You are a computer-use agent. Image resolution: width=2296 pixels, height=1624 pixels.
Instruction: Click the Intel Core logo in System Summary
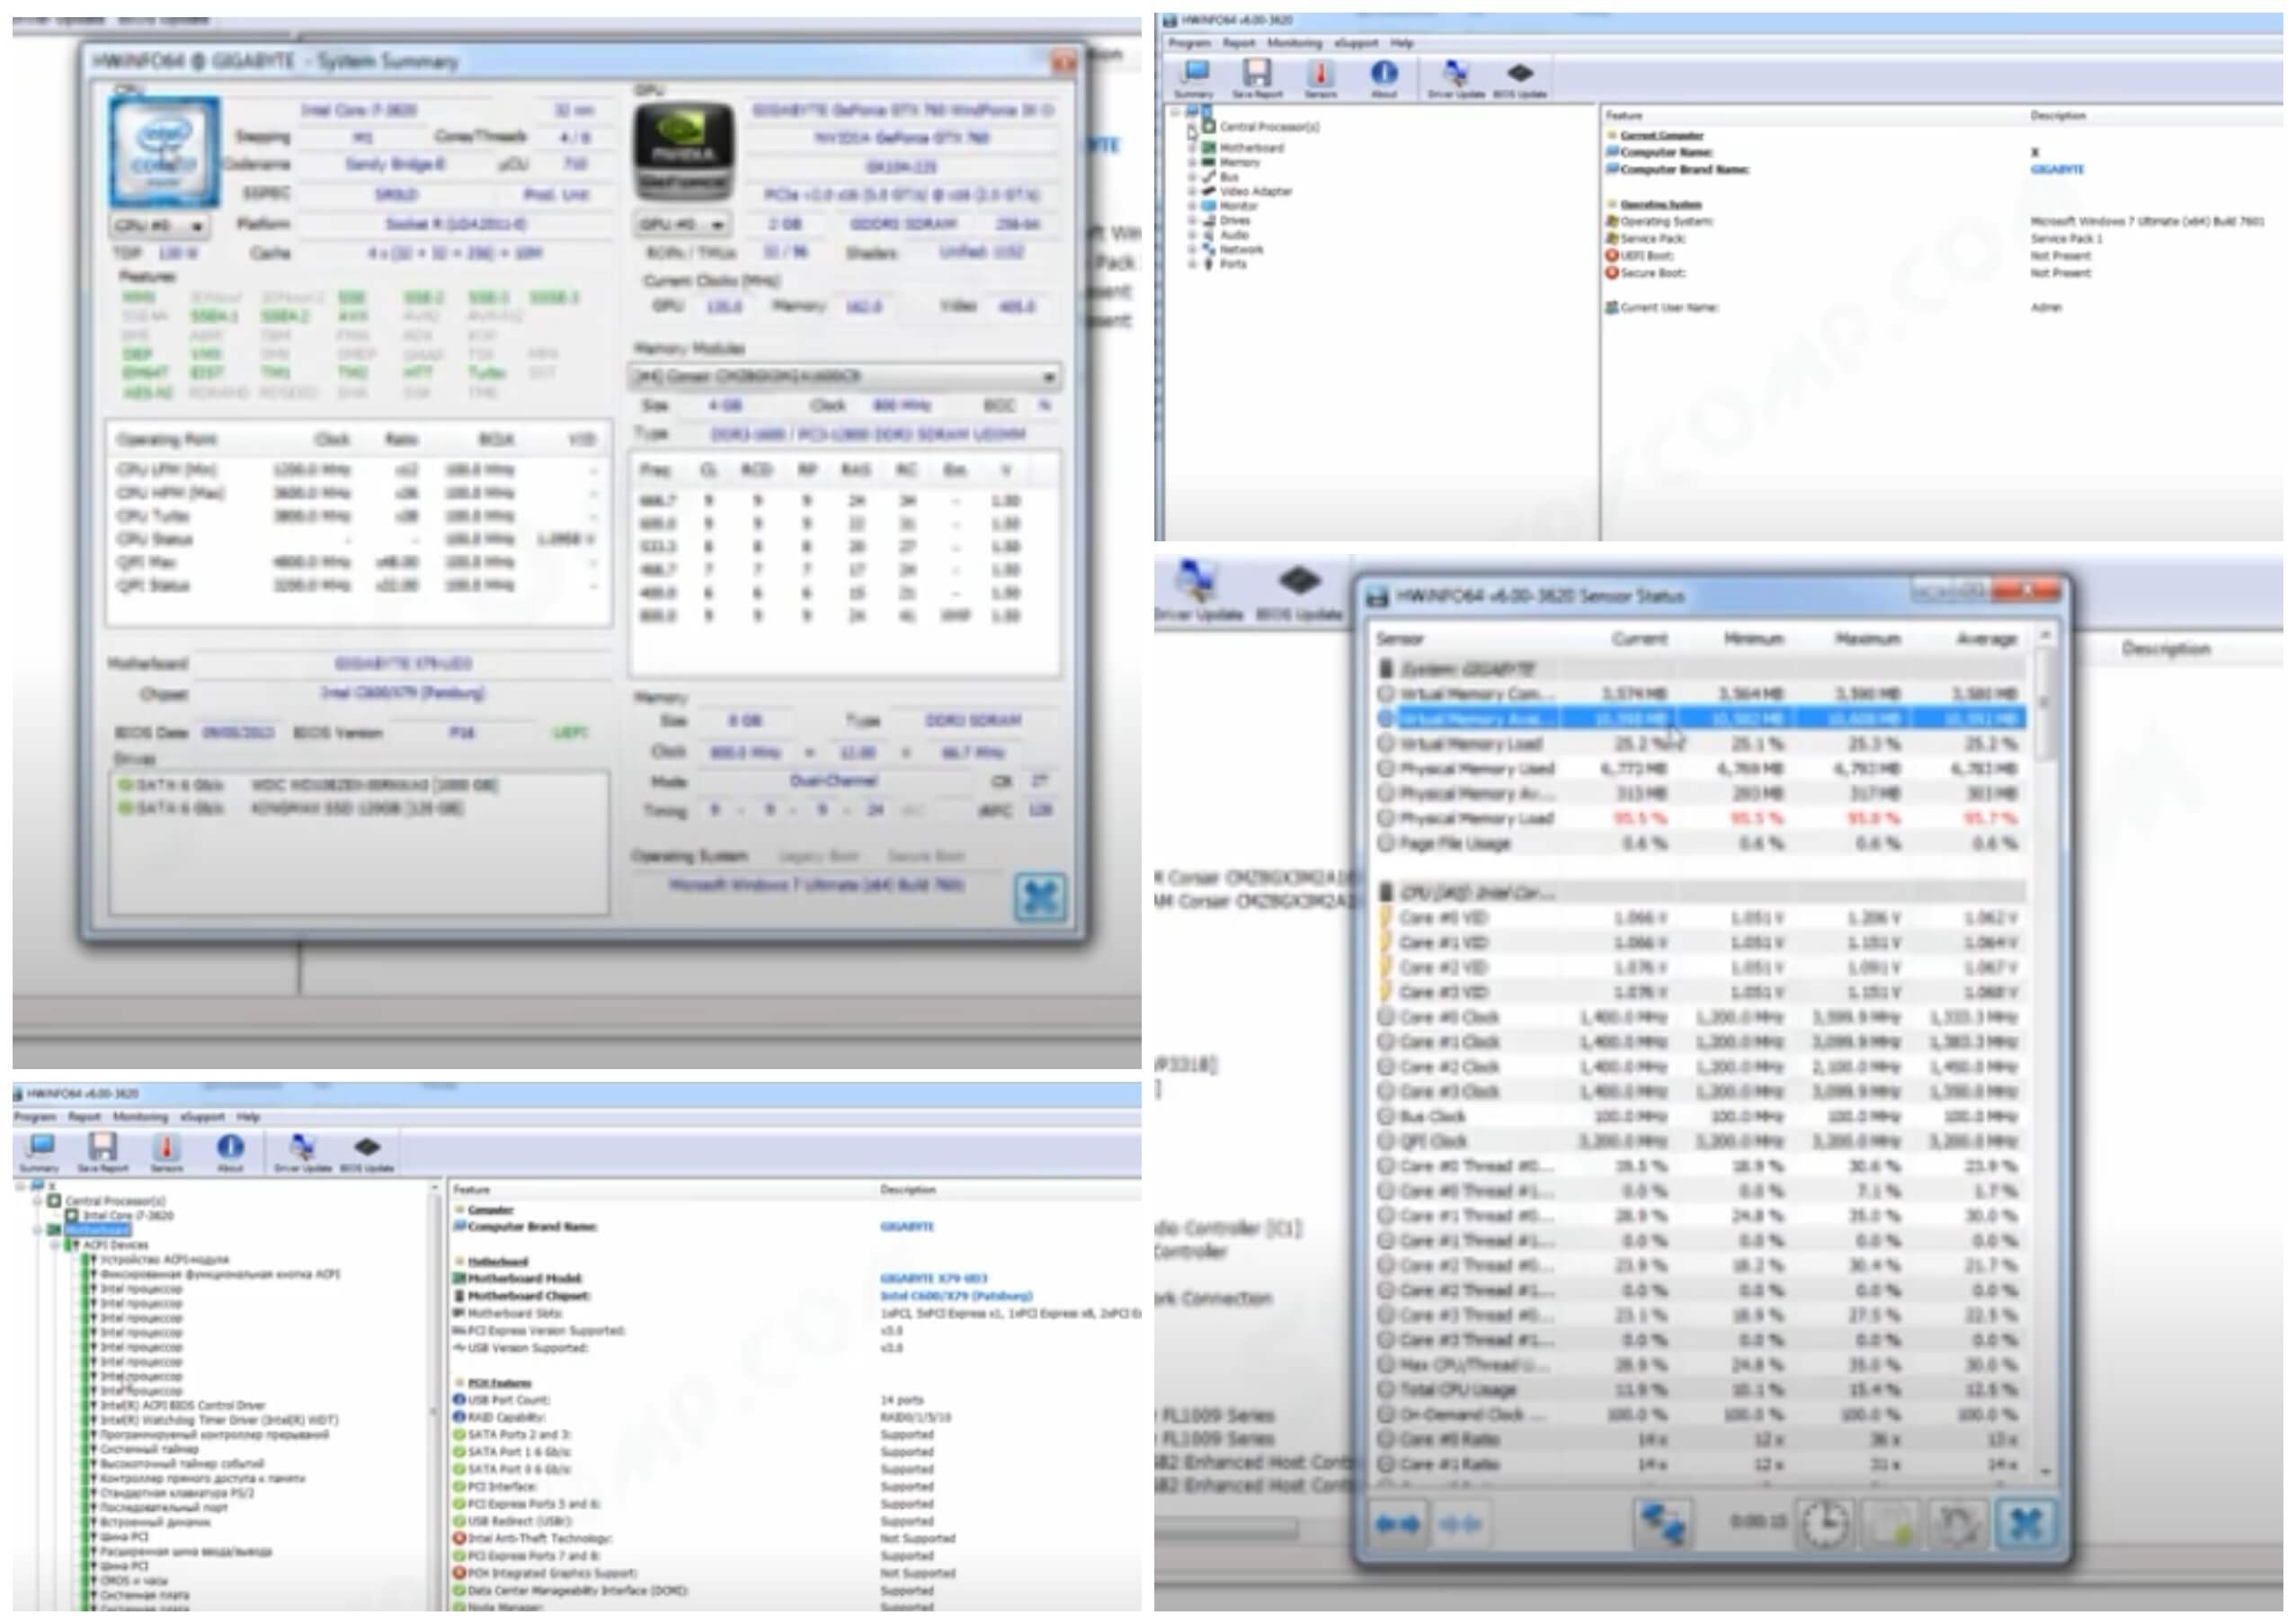coord(165,152)
